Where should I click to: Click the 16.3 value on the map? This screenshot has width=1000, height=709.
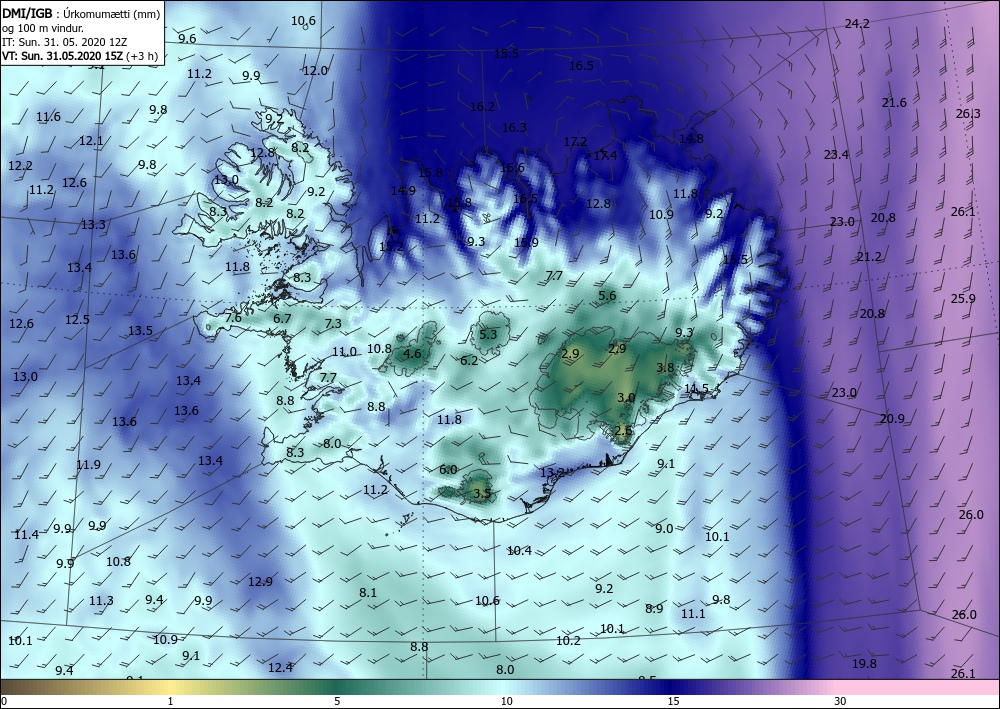(x=513, y=128)
